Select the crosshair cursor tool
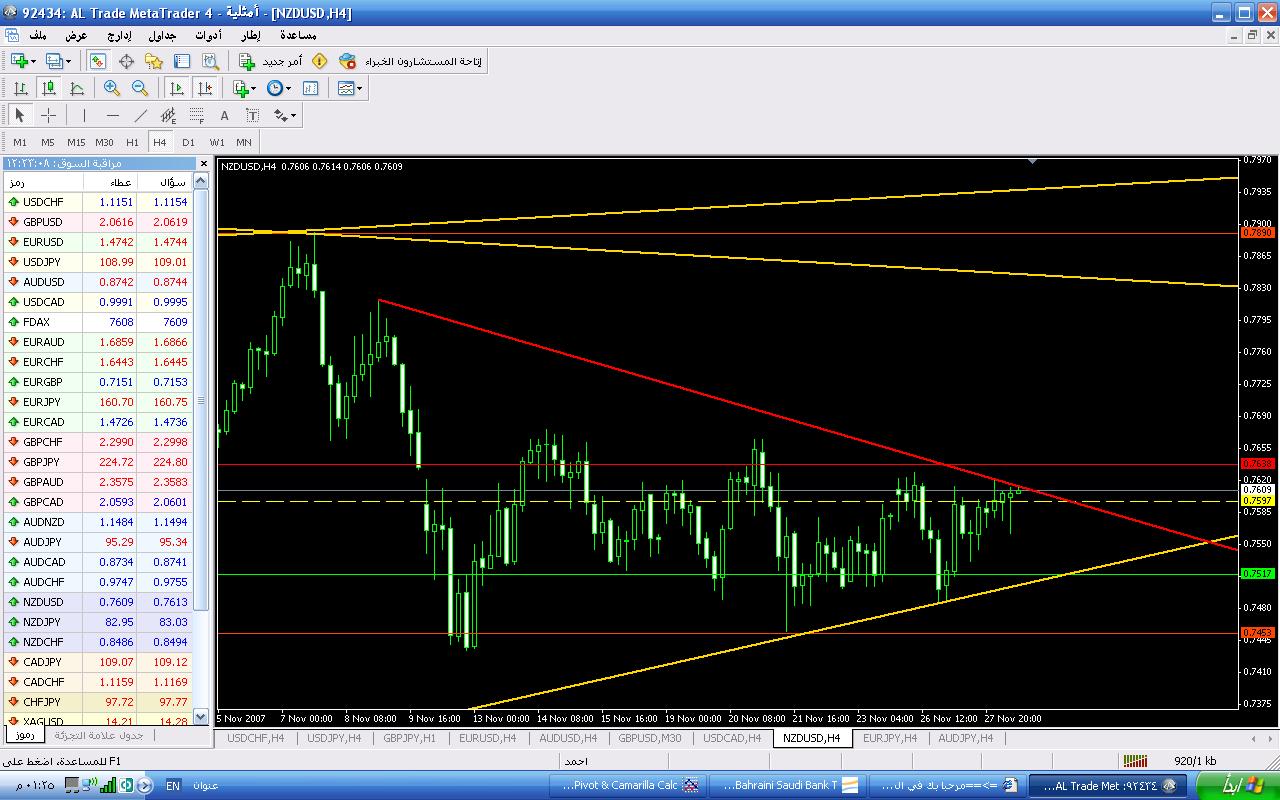Image resolution: width=1280 pixels, height=800 pixels. [x=48, y=115]
